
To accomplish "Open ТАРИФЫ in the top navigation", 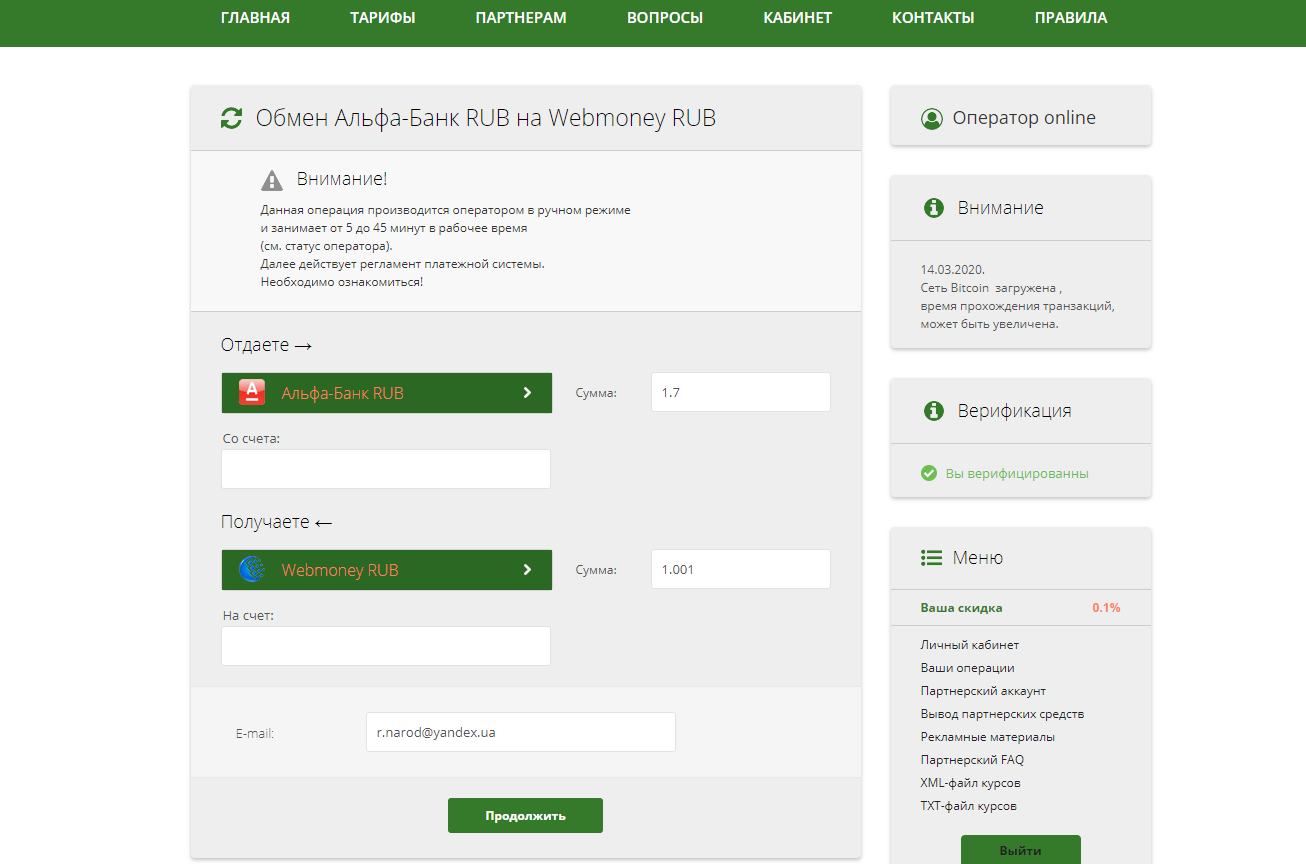I will coord(383,18).
